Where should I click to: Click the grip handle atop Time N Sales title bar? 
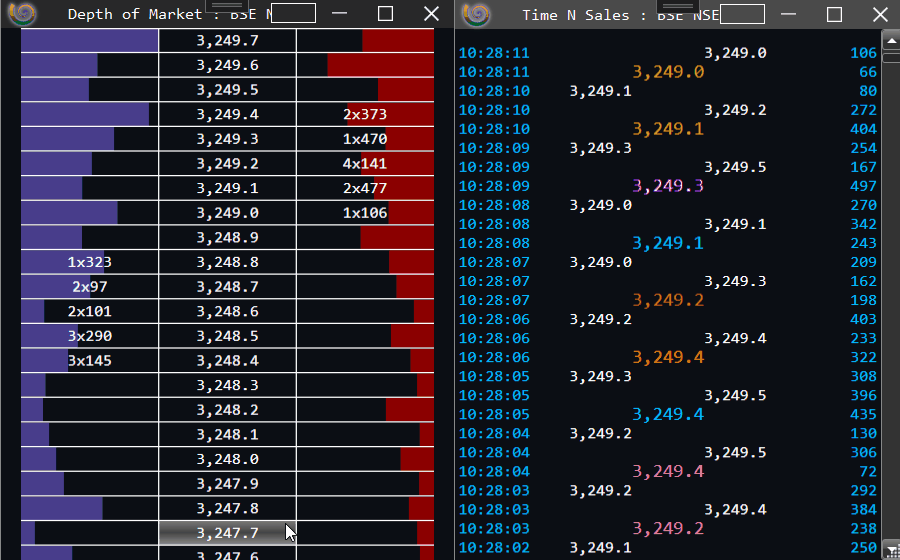[x=677, y=6]
